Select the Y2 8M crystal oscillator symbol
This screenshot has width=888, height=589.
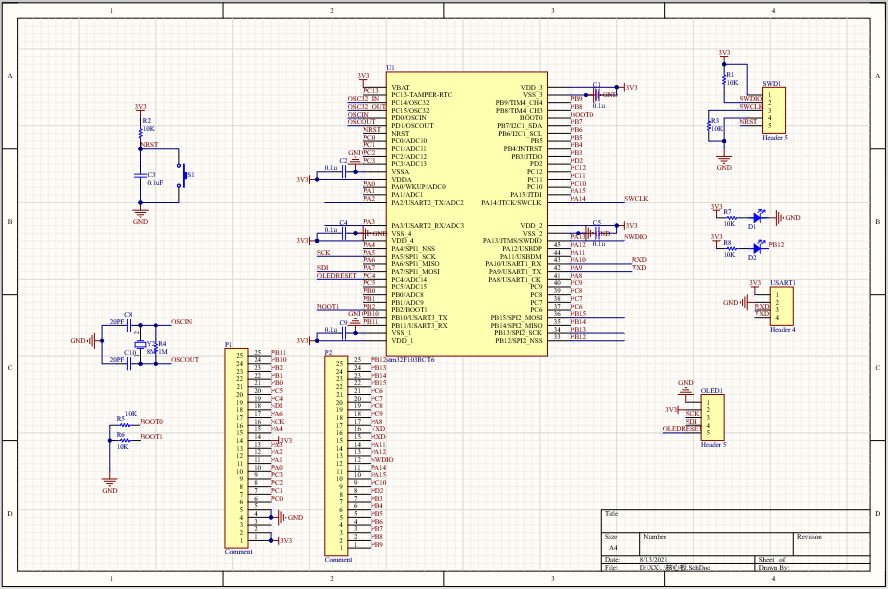click(x=140, y=344)
